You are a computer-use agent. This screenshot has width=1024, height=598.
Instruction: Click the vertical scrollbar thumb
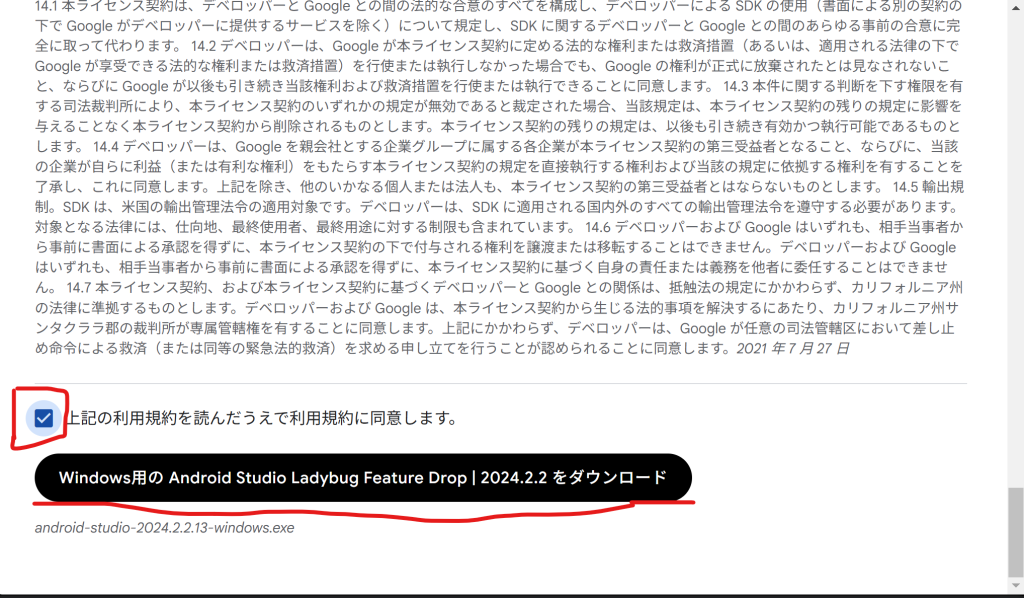tap(1015, 532)
